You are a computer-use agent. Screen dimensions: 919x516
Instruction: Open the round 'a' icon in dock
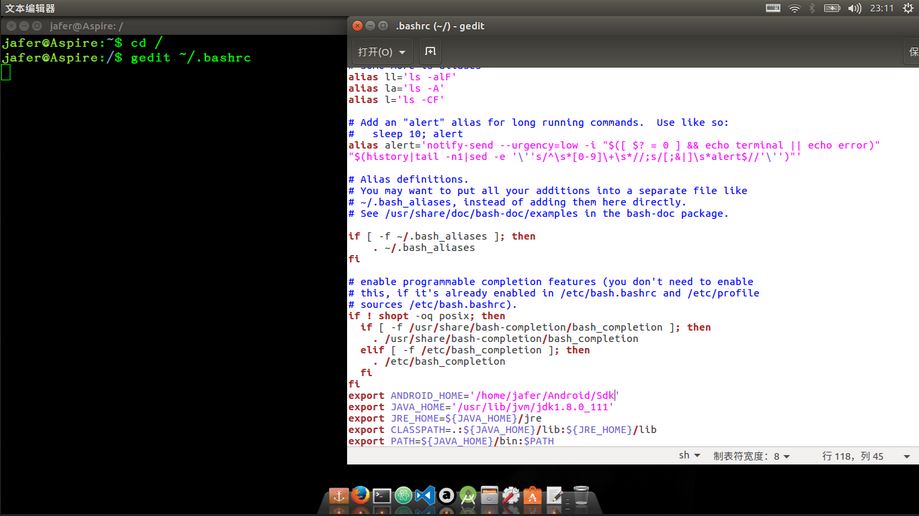click(x=447, y=496)
